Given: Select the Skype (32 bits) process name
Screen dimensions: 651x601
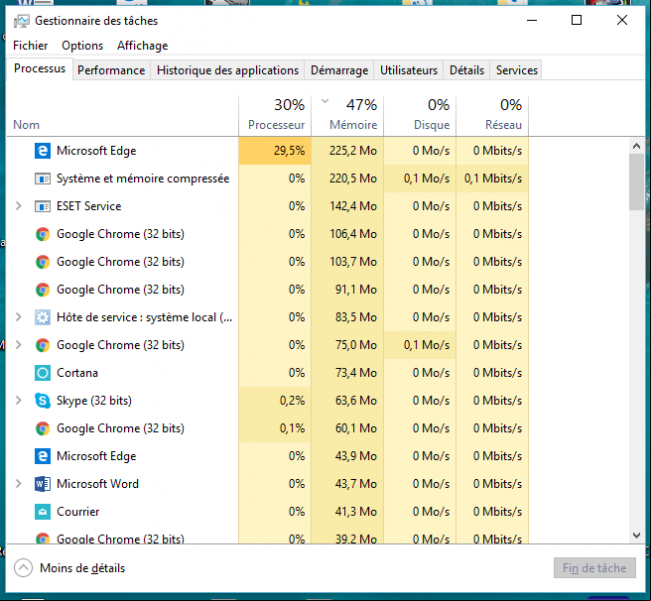Looking at the screenshot, I should pos(94,401).
